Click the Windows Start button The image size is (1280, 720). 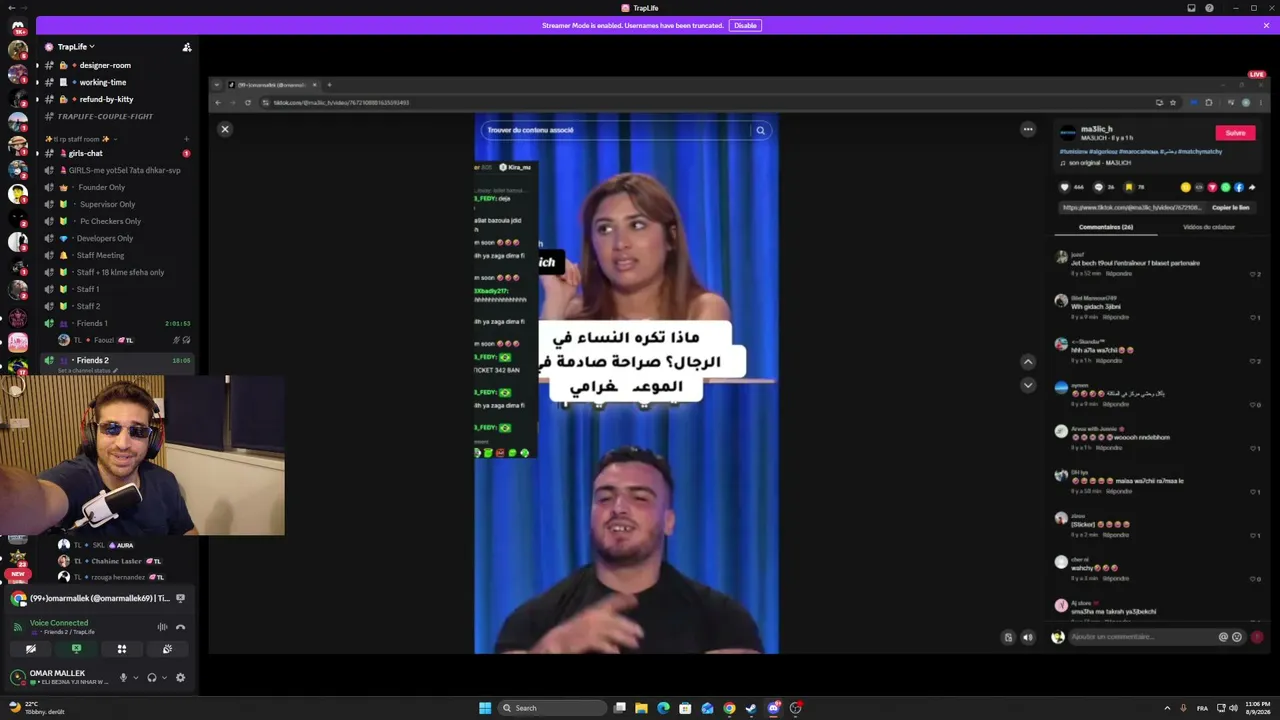click(485, 708)
